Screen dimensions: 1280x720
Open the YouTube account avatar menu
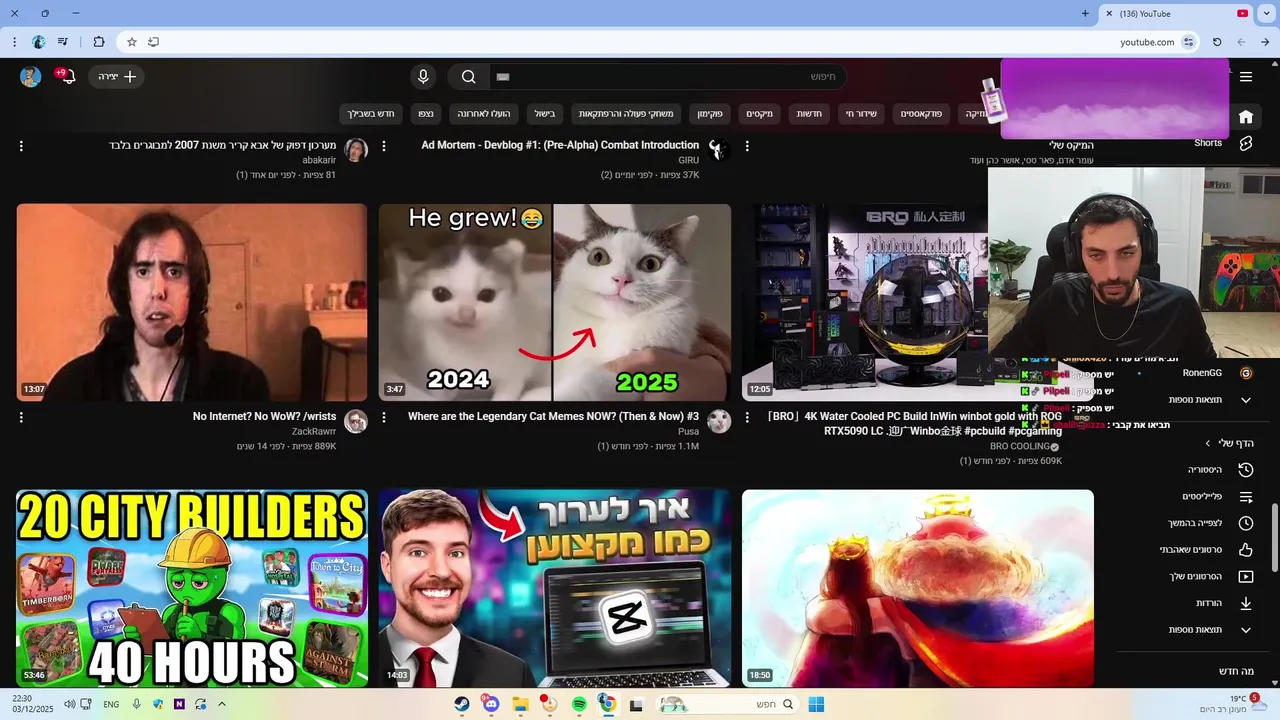pos(31,77)
